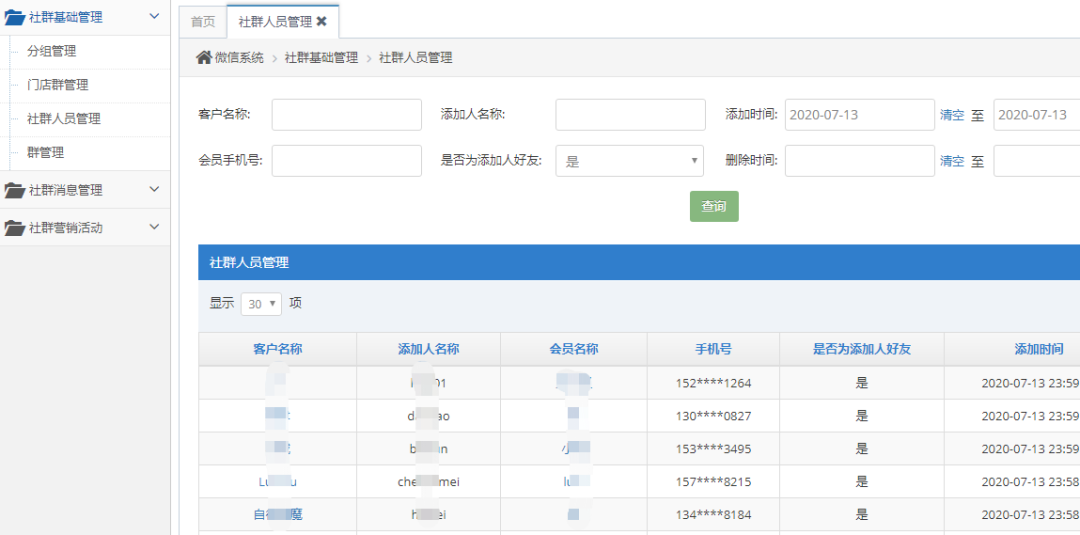The image size is (1080, 535).
Task: Click 清空 link beside 添加时间
Action: [x=952, y=115]
